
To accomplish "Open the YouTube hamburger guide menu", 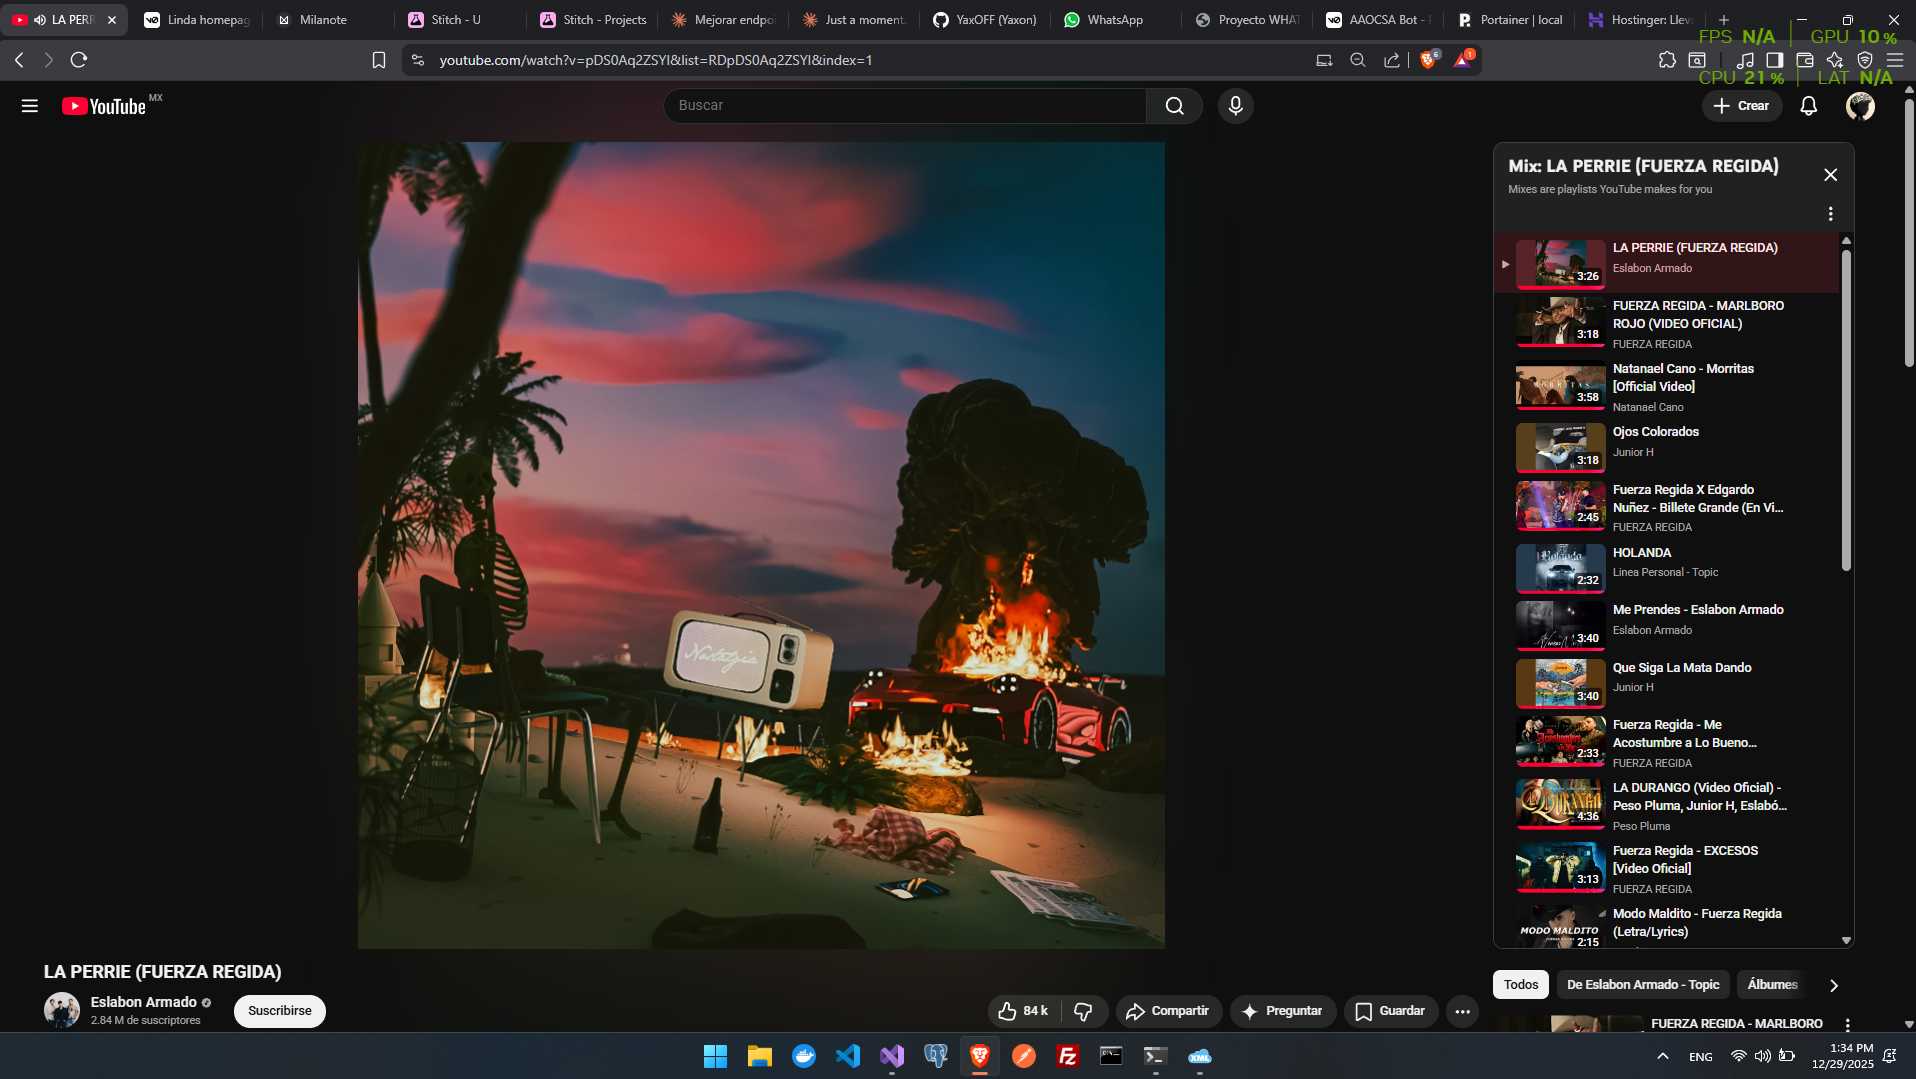I will (x=30, y=106).
